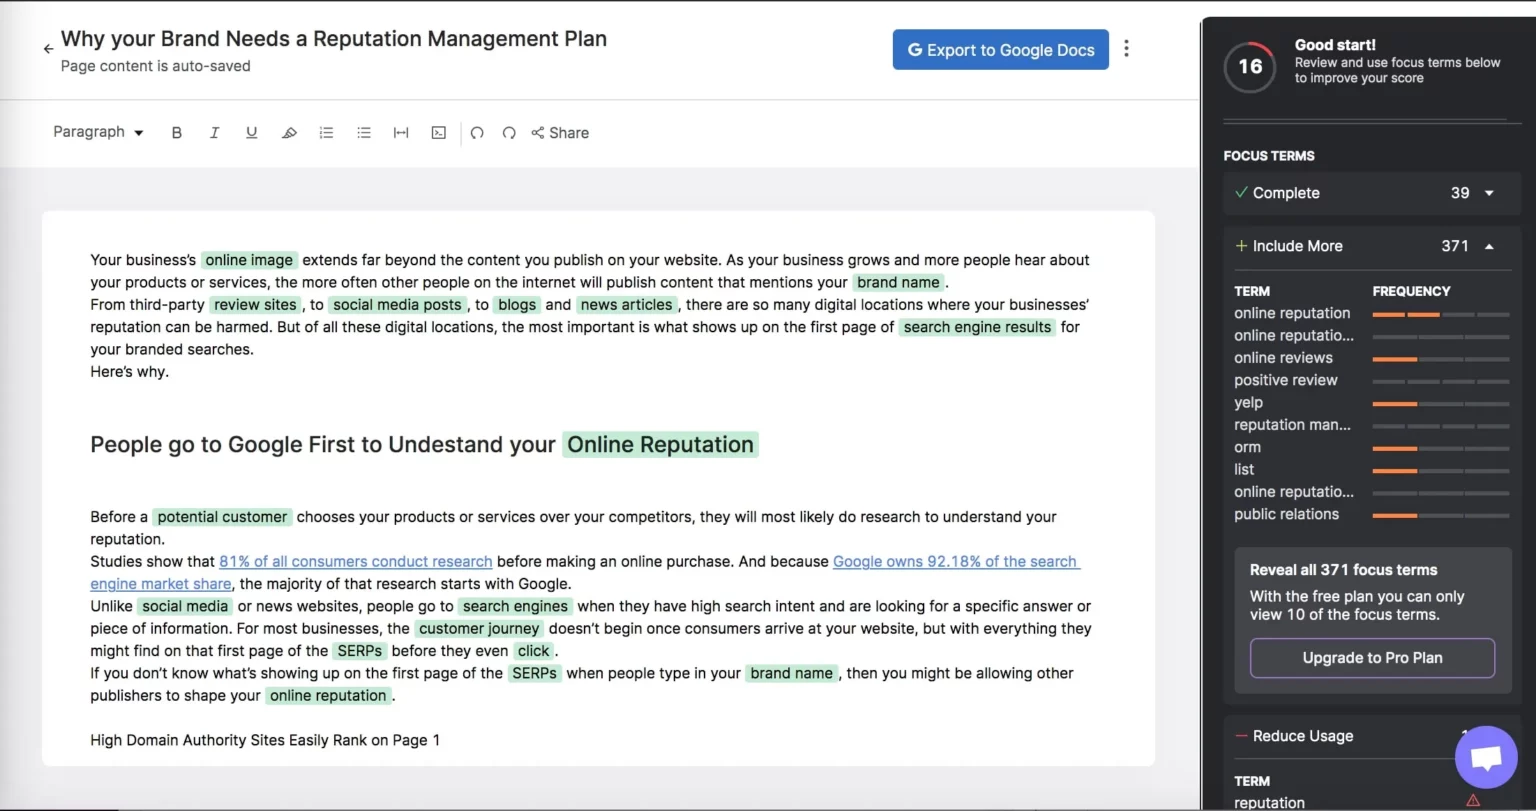The height and width of the screenshot is (811, 1536).
Task: Open the Paragraph style dropdown
Action: pyautogui.click(x=98, y=132)
